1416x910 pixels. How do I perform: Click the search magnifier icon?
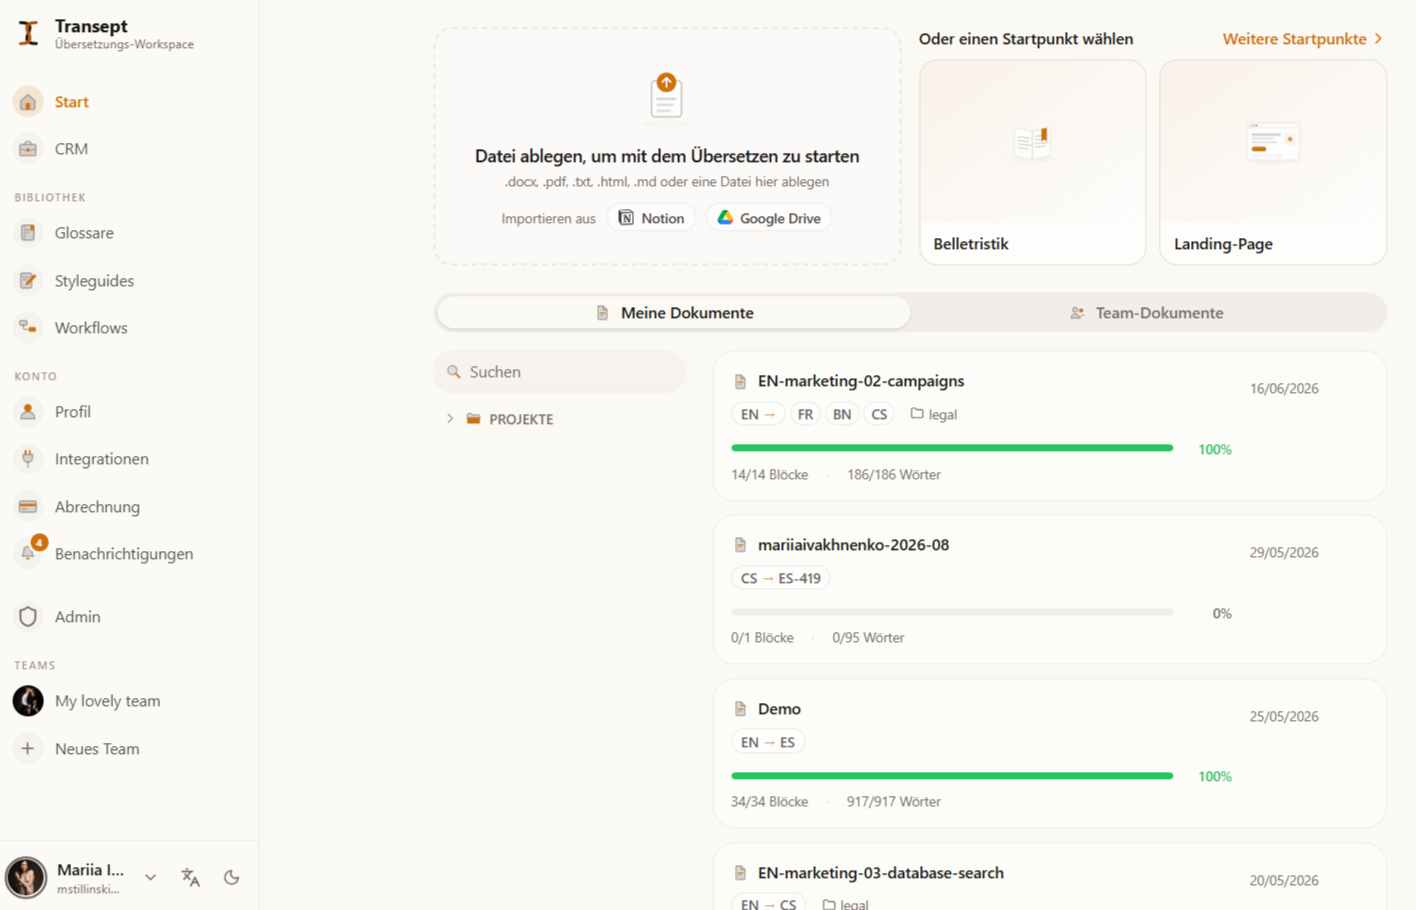[454, 372]
